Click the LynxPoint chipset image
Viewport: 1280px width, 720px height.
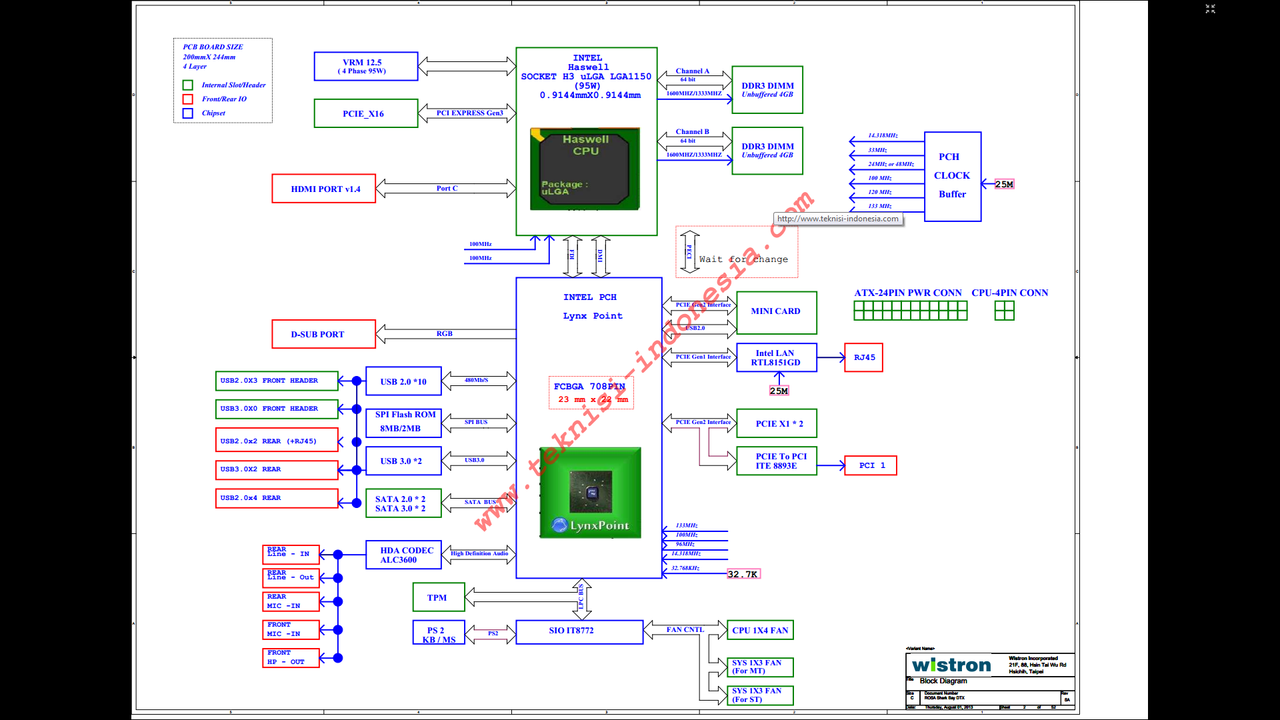pos(590,493)
